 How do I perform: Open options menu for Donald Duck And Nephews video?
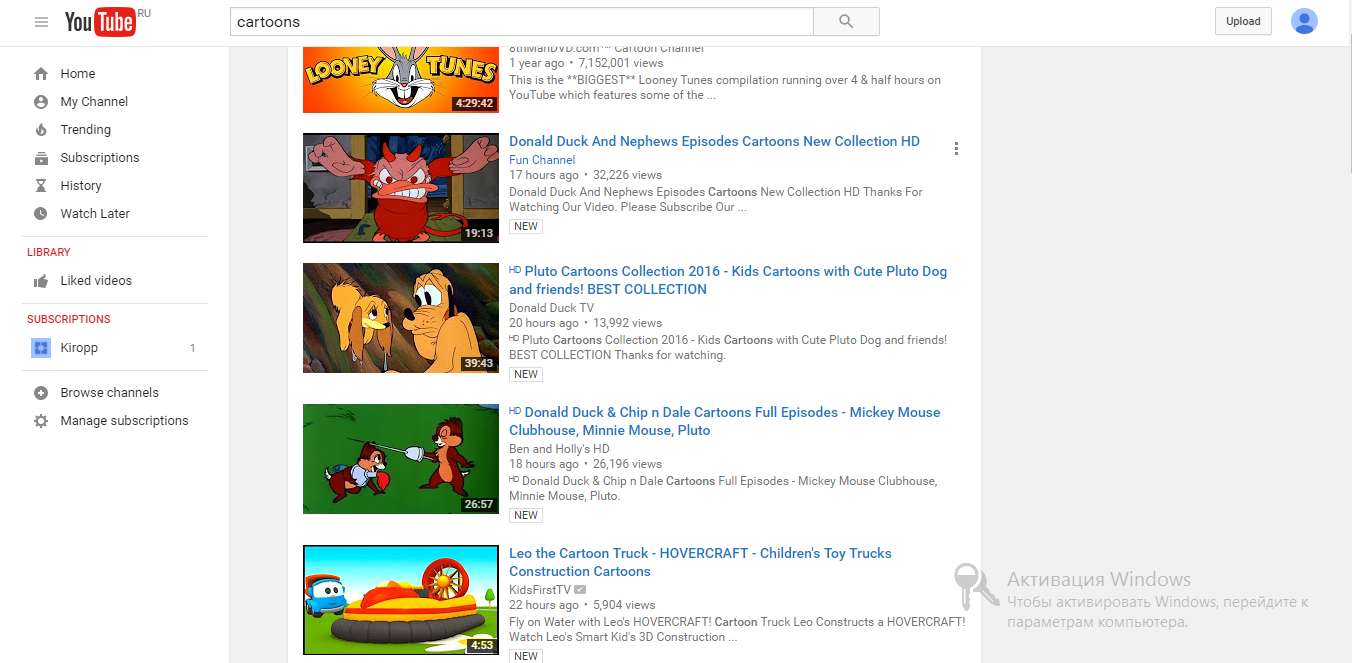[956, 149]
